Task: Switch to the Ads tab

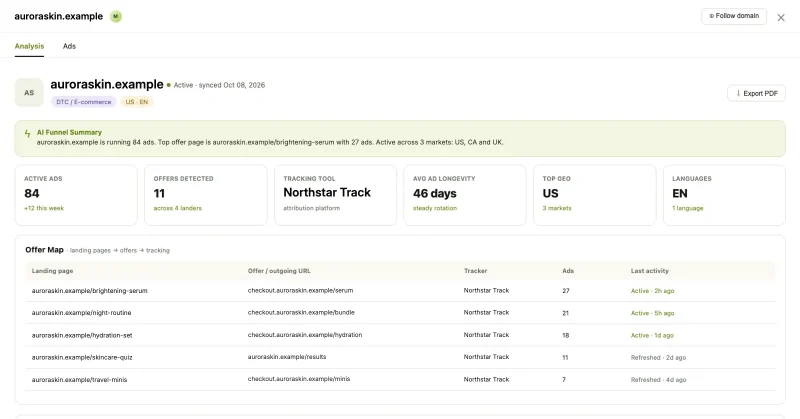Action: point(69,46)
